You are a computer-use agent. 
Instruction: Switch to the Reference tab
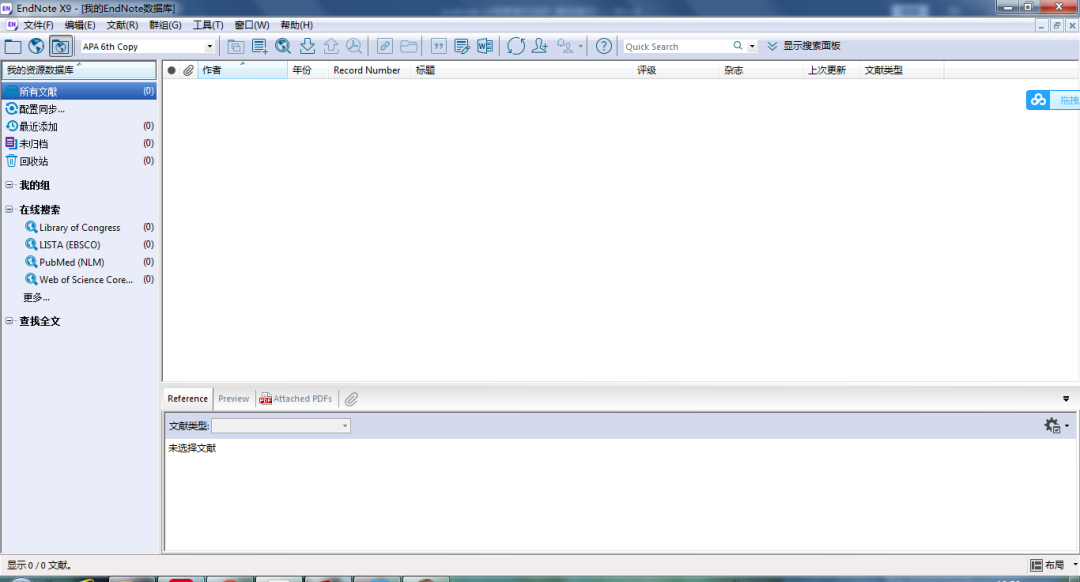tap(187, 399)
